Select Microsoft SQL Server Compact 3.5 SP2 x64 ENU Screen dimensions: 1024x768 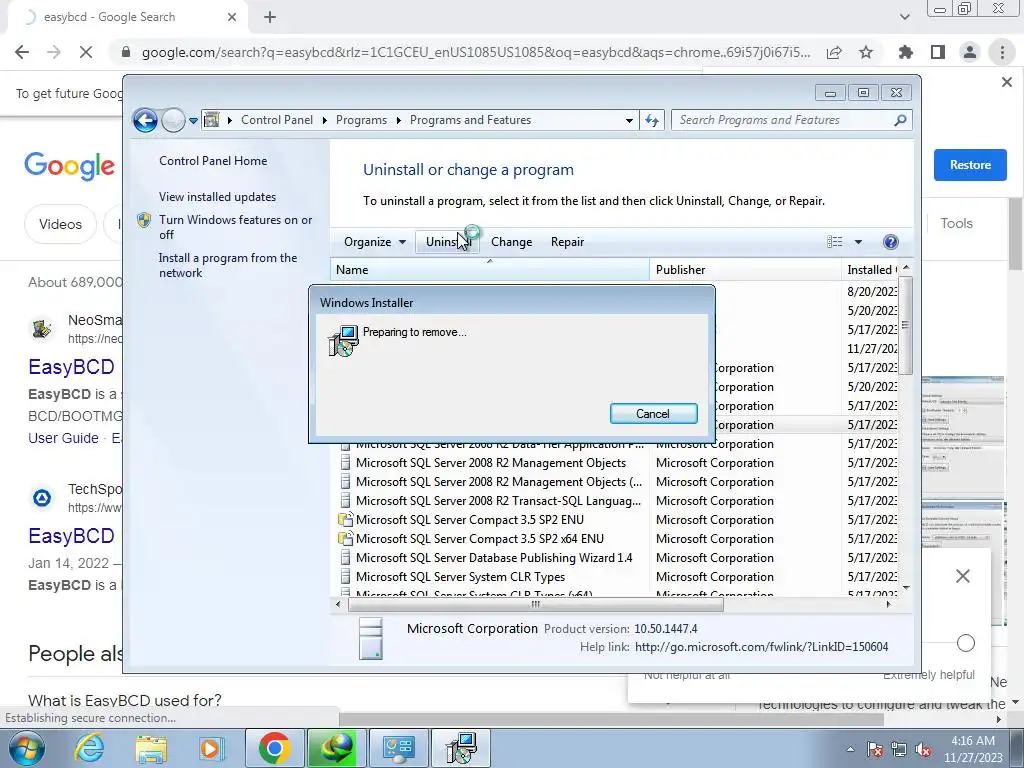tap(479, 539)
